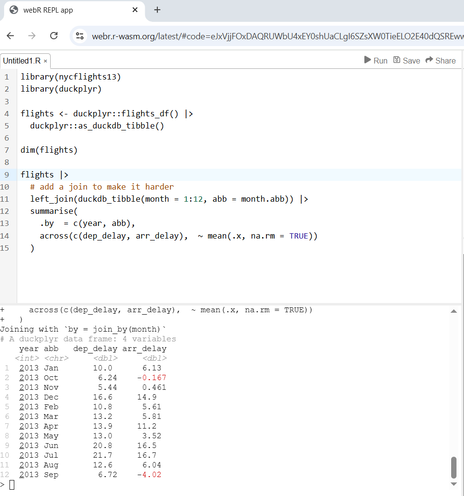
Task: Click 20.8 dep_delay in Jun row
Action: pos(103,446)
